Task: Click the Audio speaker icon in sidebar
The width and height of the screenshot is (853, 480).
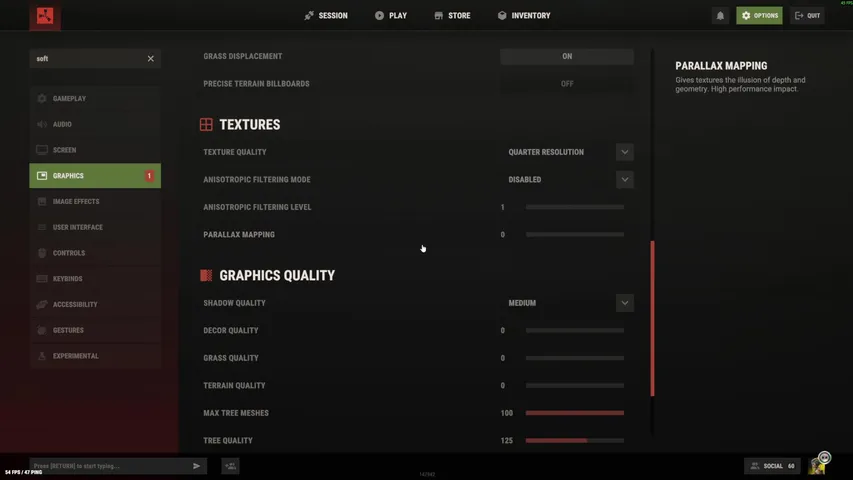Action: pos(42,124)
